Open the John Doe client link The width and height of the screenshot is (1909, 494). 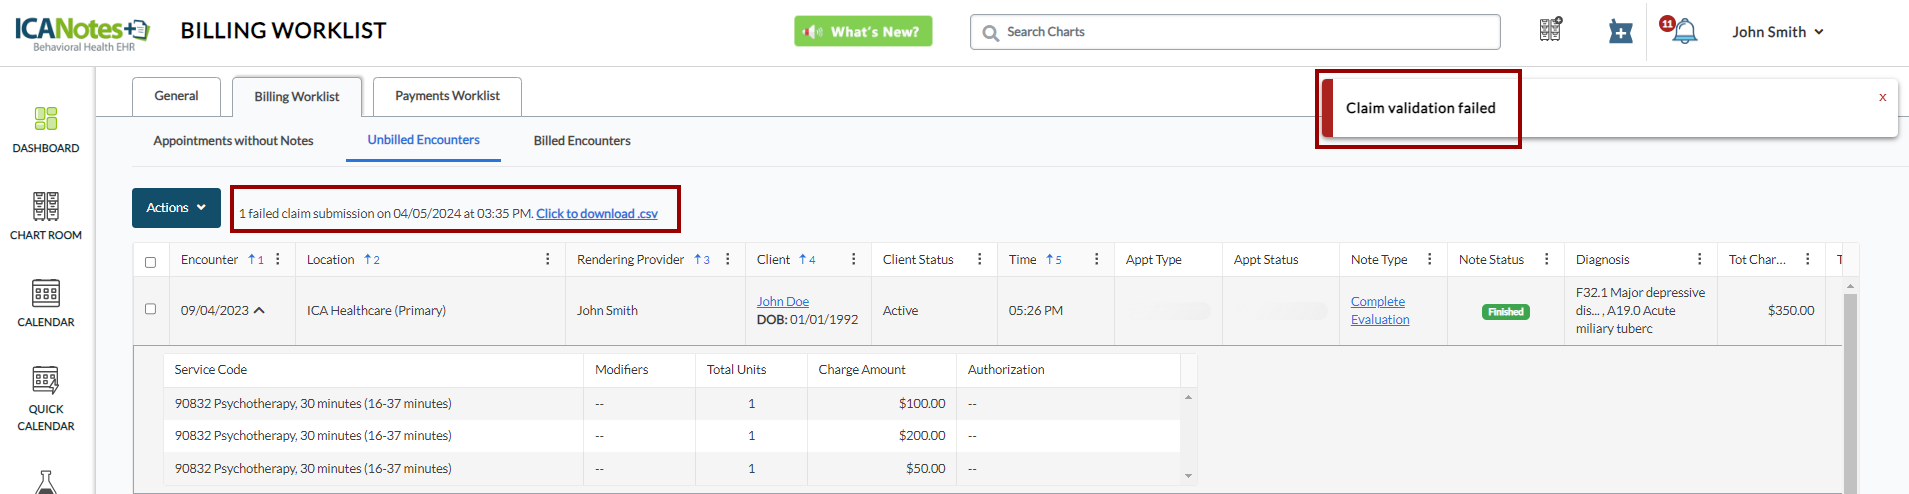pos(782,301)
